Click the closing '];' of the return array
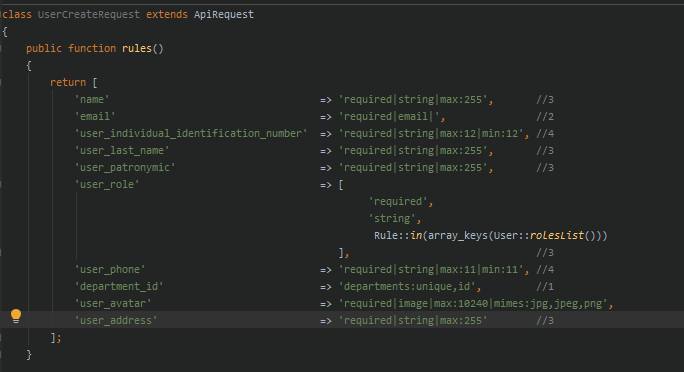 (x=56, y=338)
